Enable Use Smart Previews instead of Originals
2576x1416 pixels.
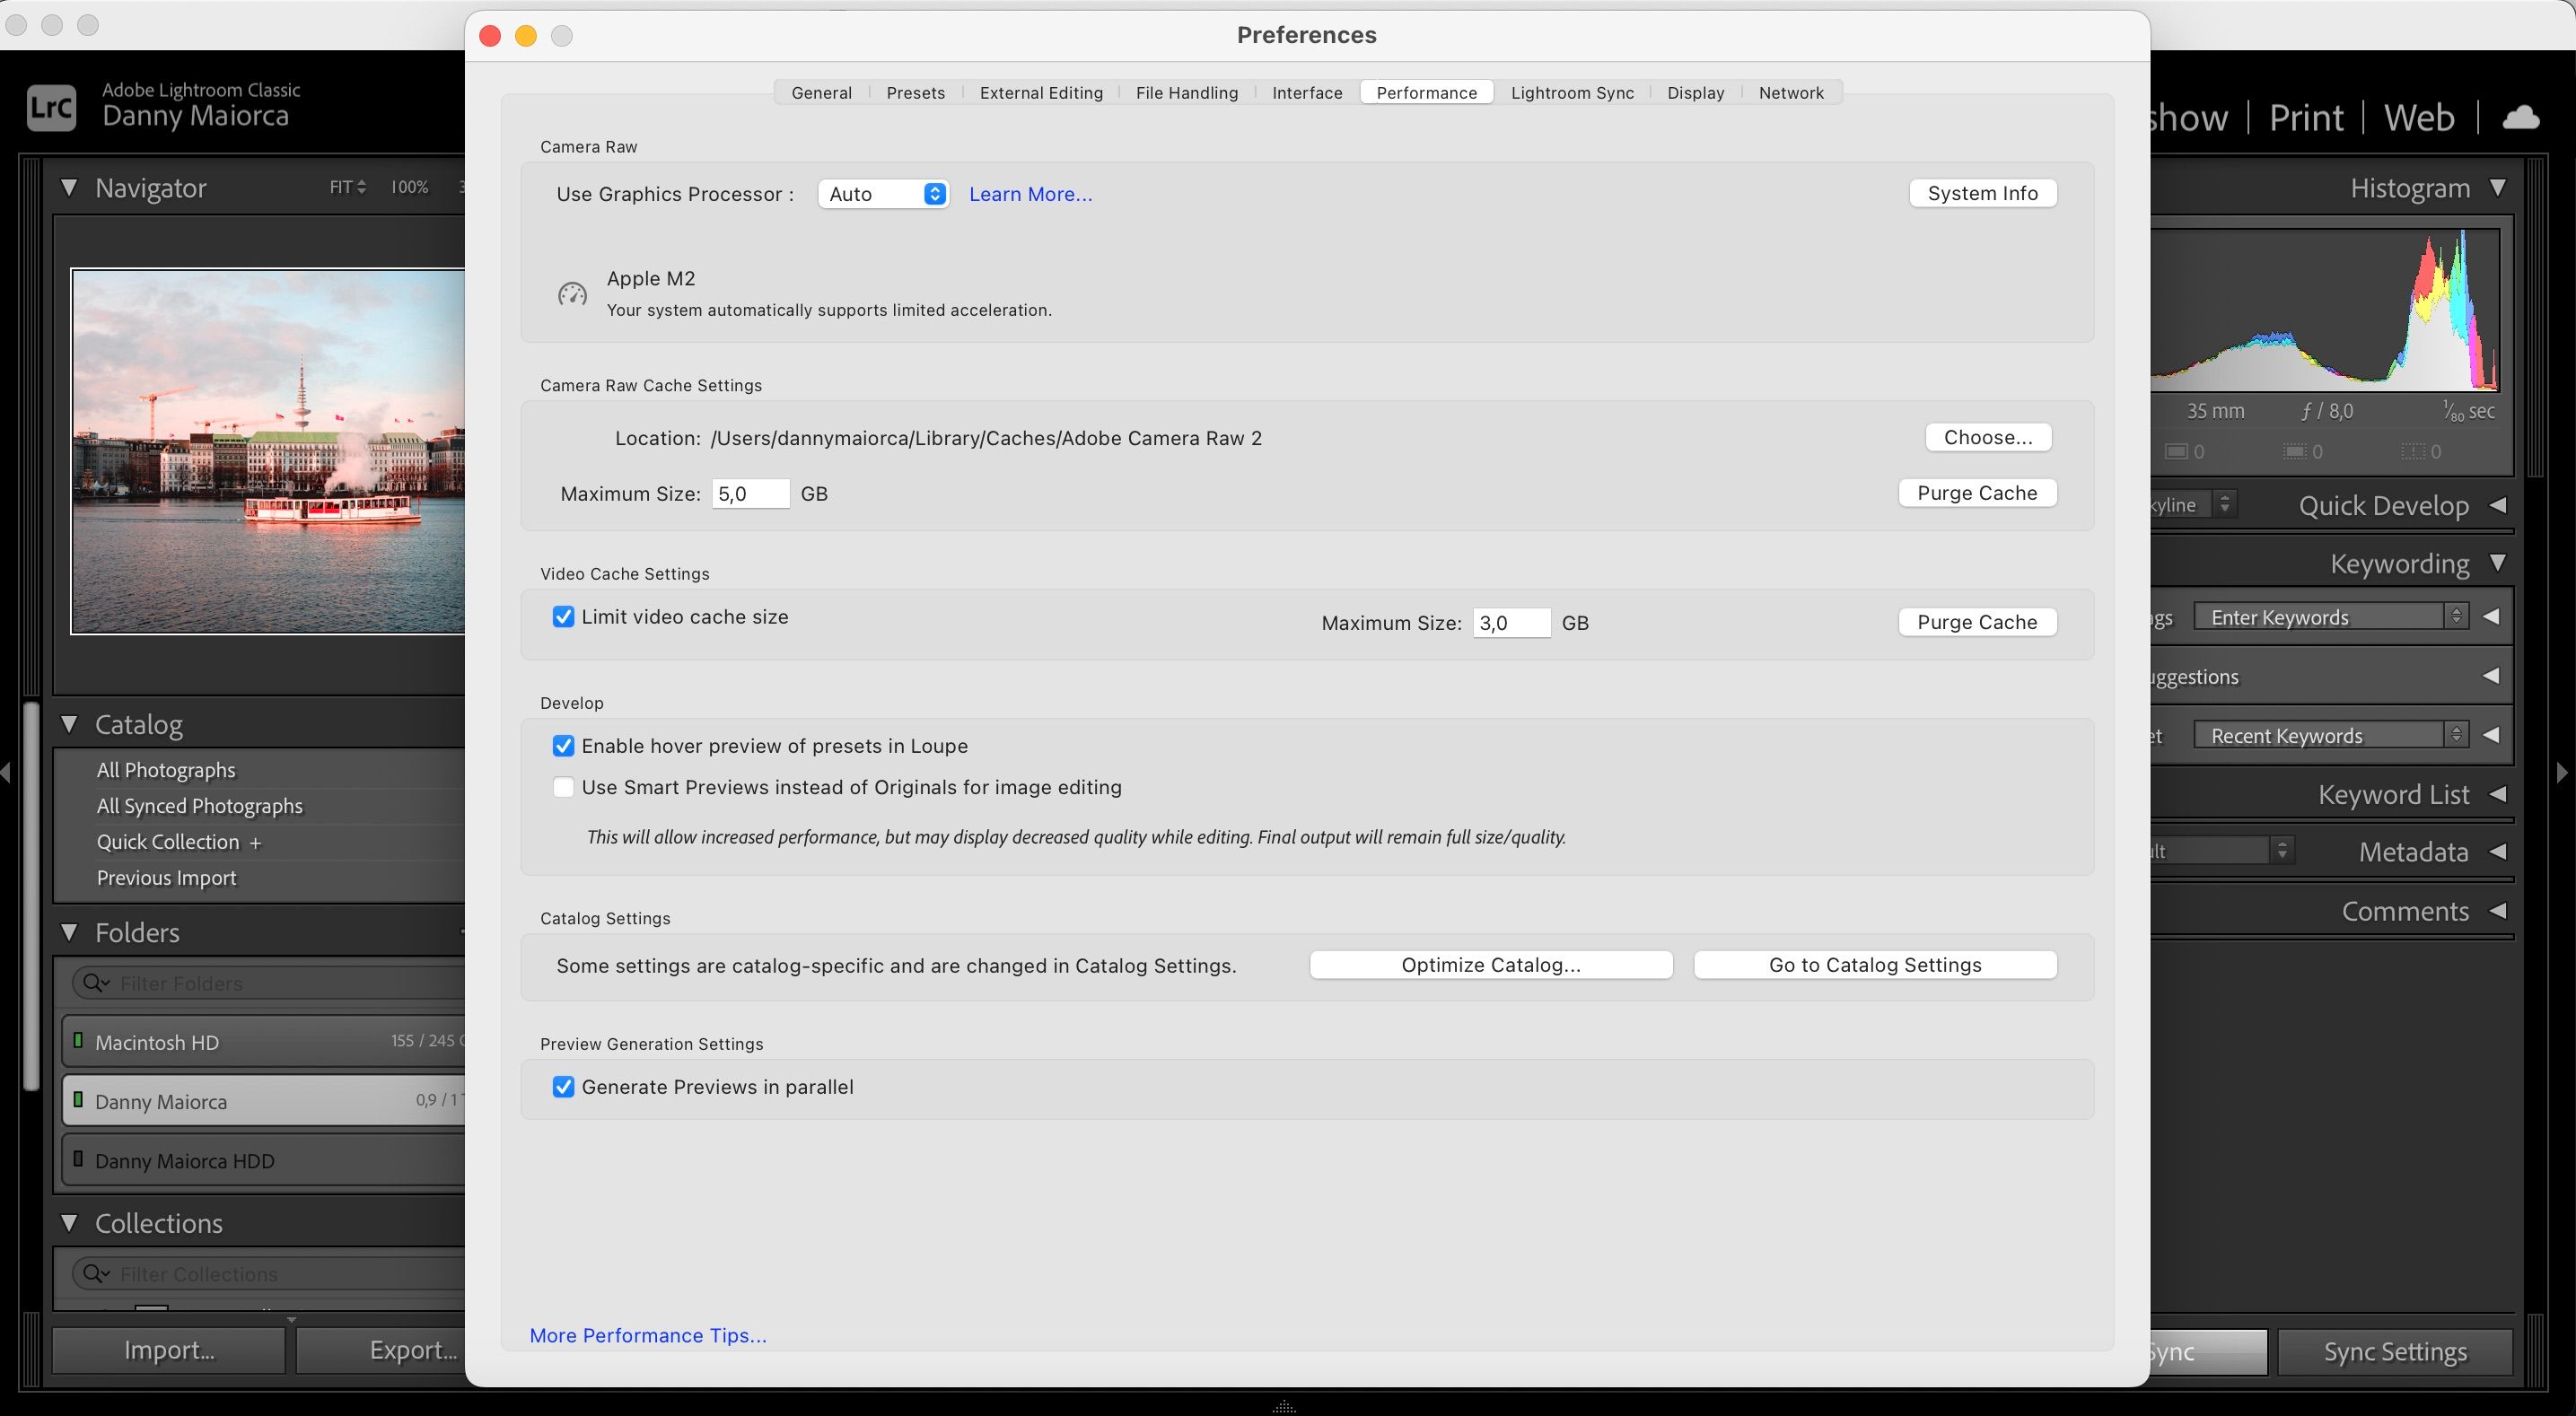[563, 787]
